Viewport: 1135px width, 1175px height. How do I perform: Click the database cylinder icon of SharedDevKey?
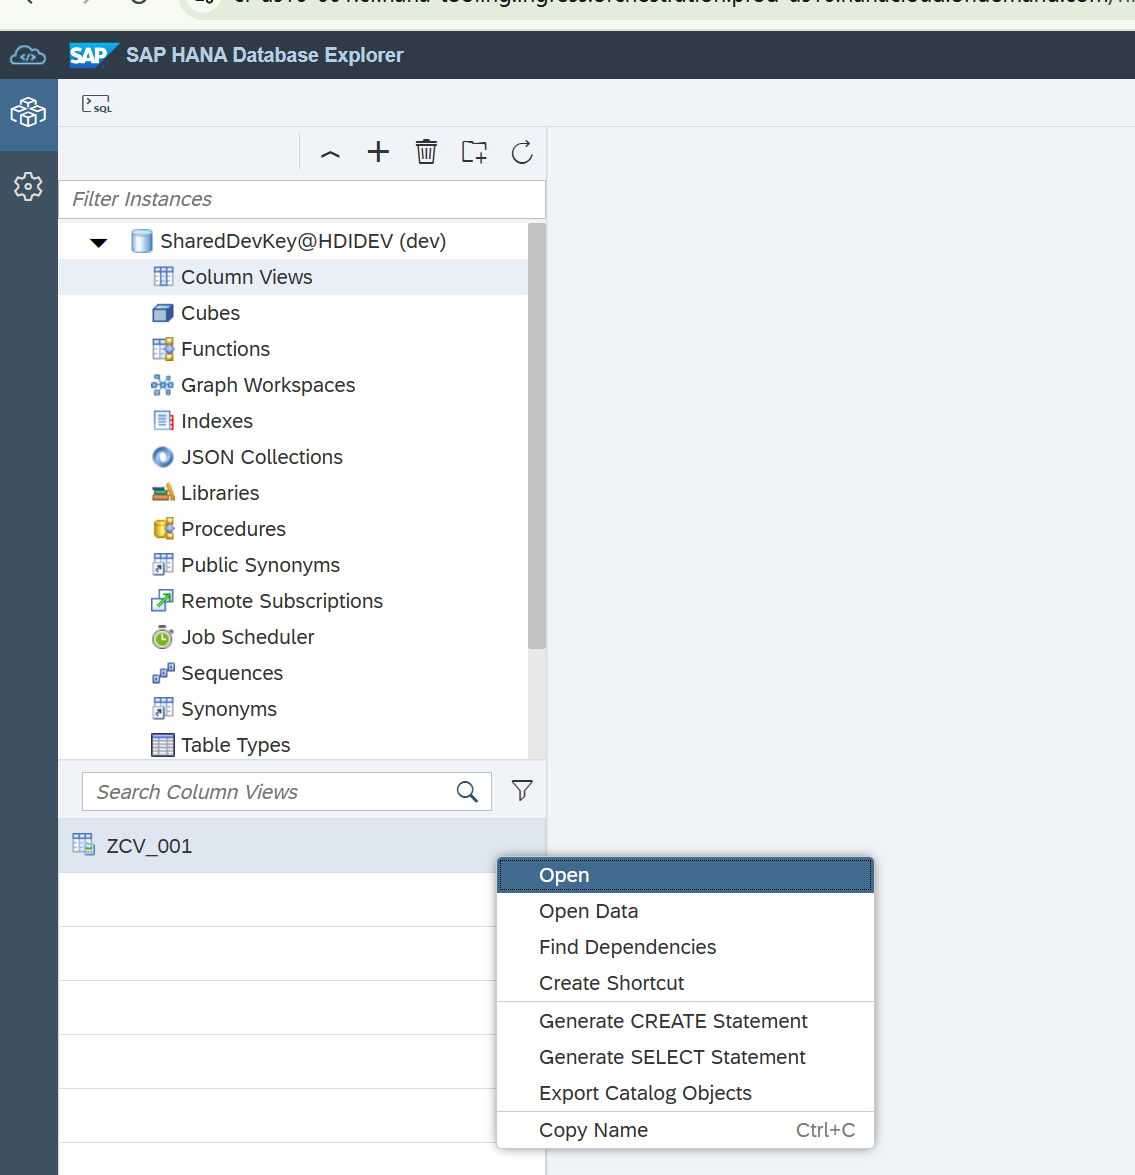point(142,241)
